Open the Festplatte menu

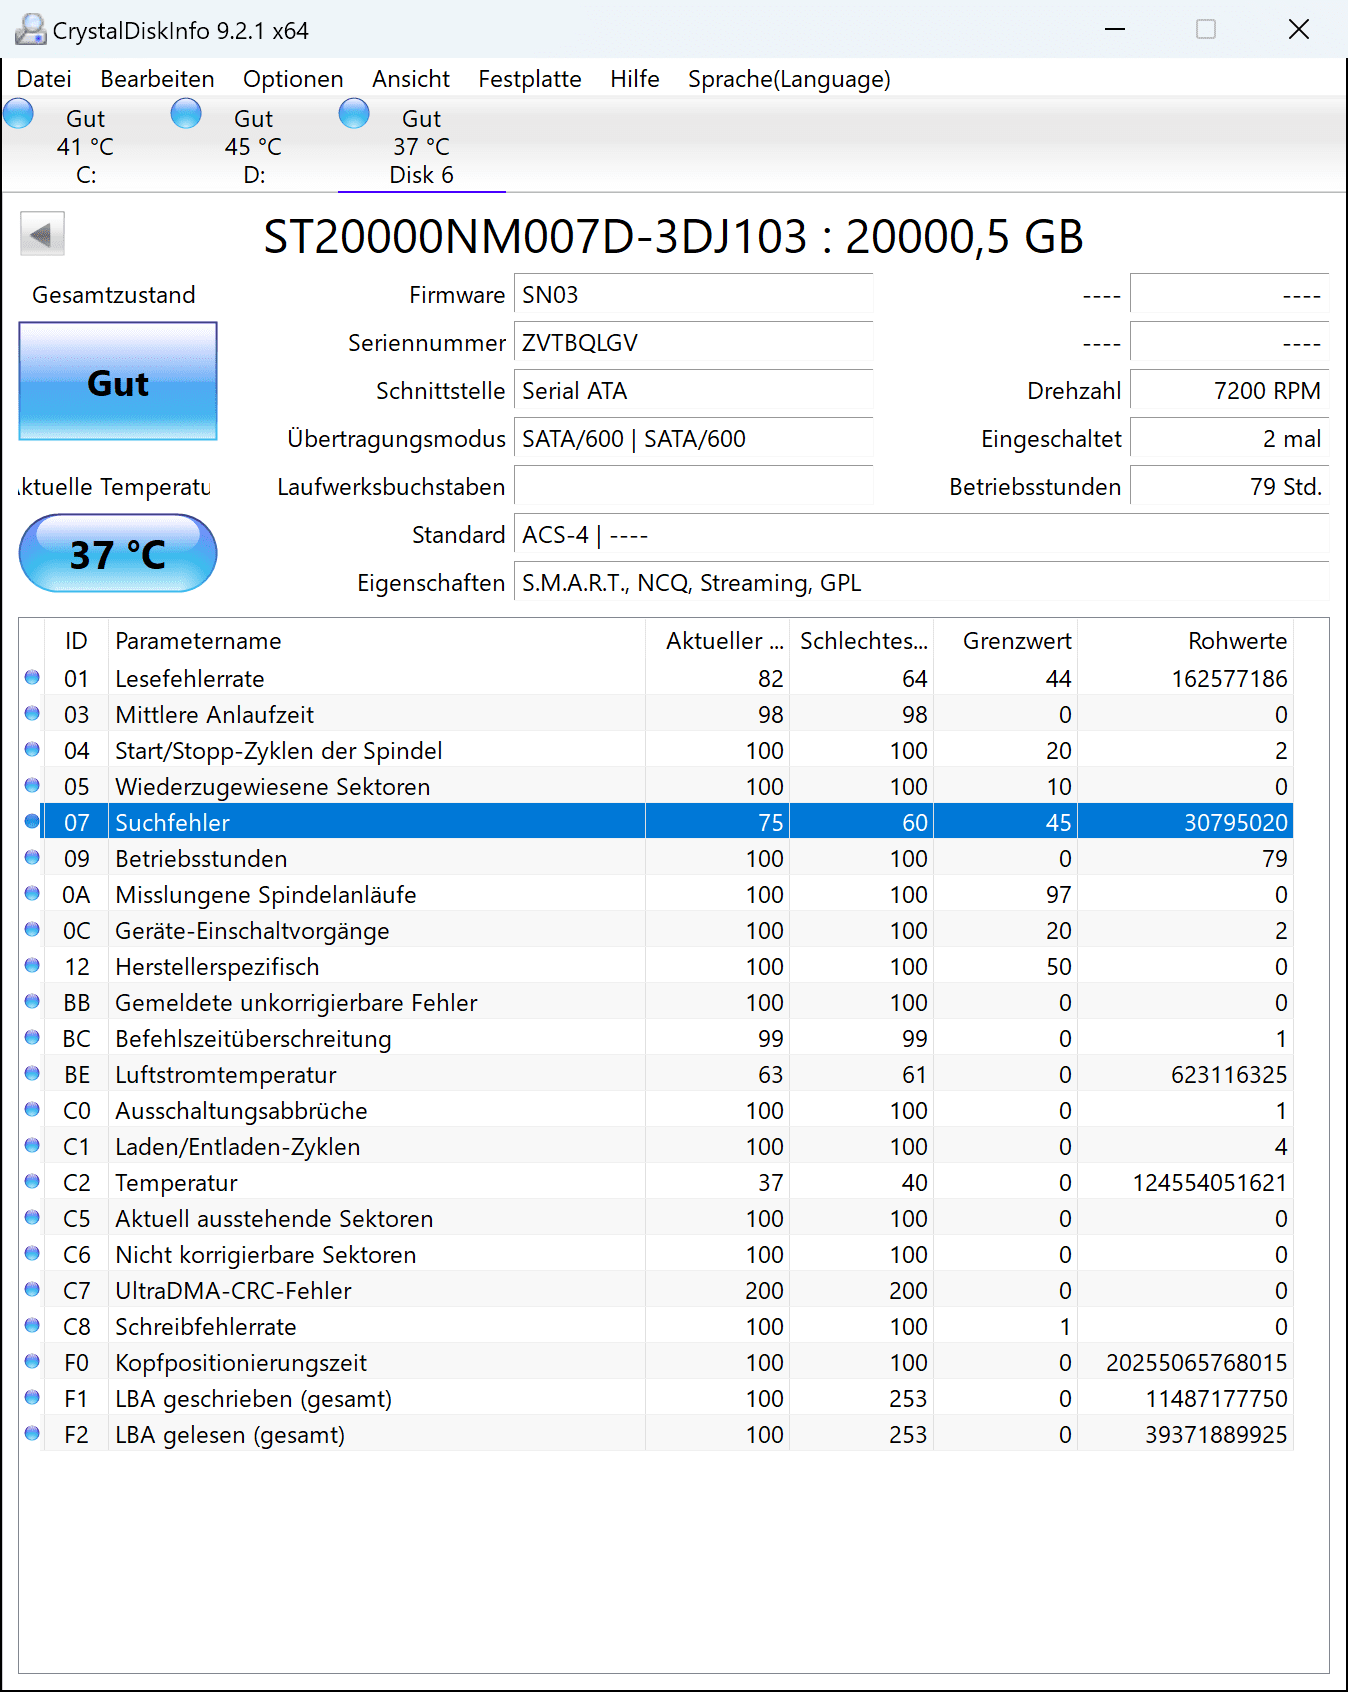click(530, 79)
